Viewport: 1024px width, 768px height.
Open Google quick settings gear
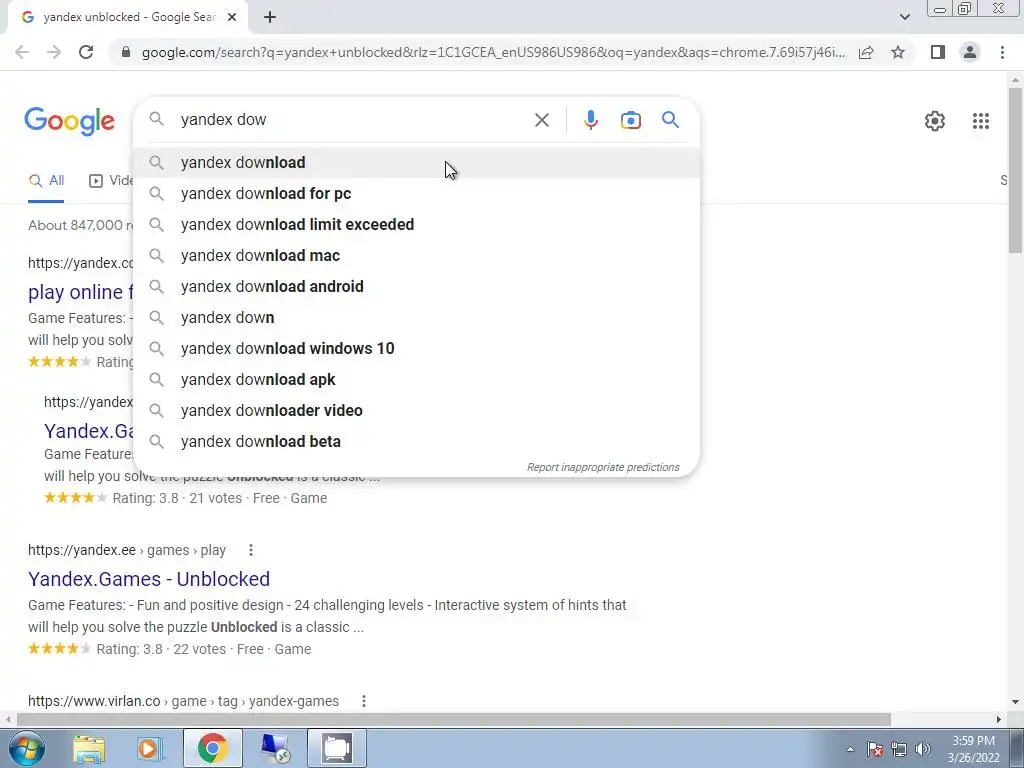tap(935, 121)
